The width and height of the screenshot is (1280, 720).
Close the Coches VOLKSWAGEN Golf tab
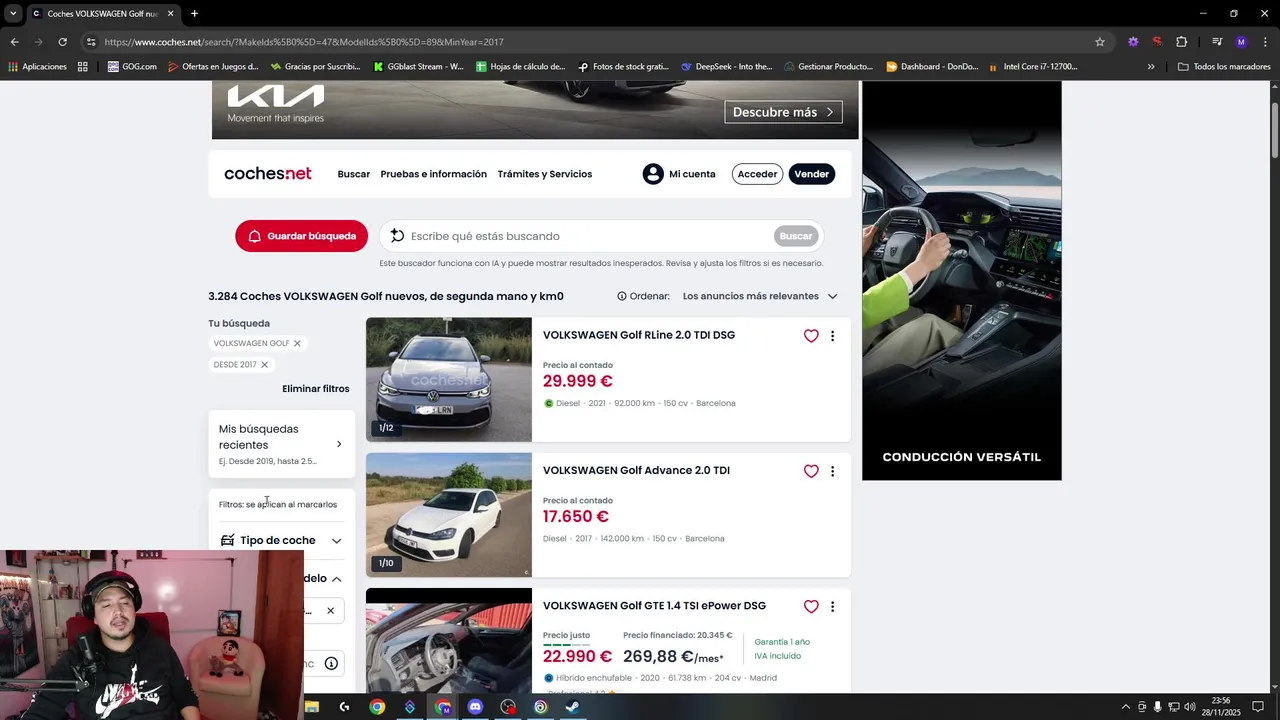tap(170, 14)
